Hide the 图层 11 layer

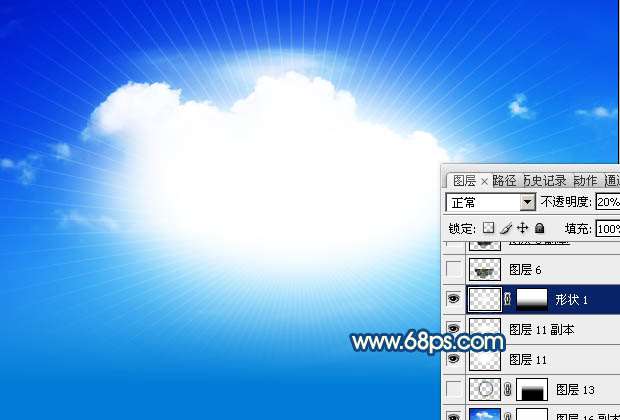coord(454,358)
